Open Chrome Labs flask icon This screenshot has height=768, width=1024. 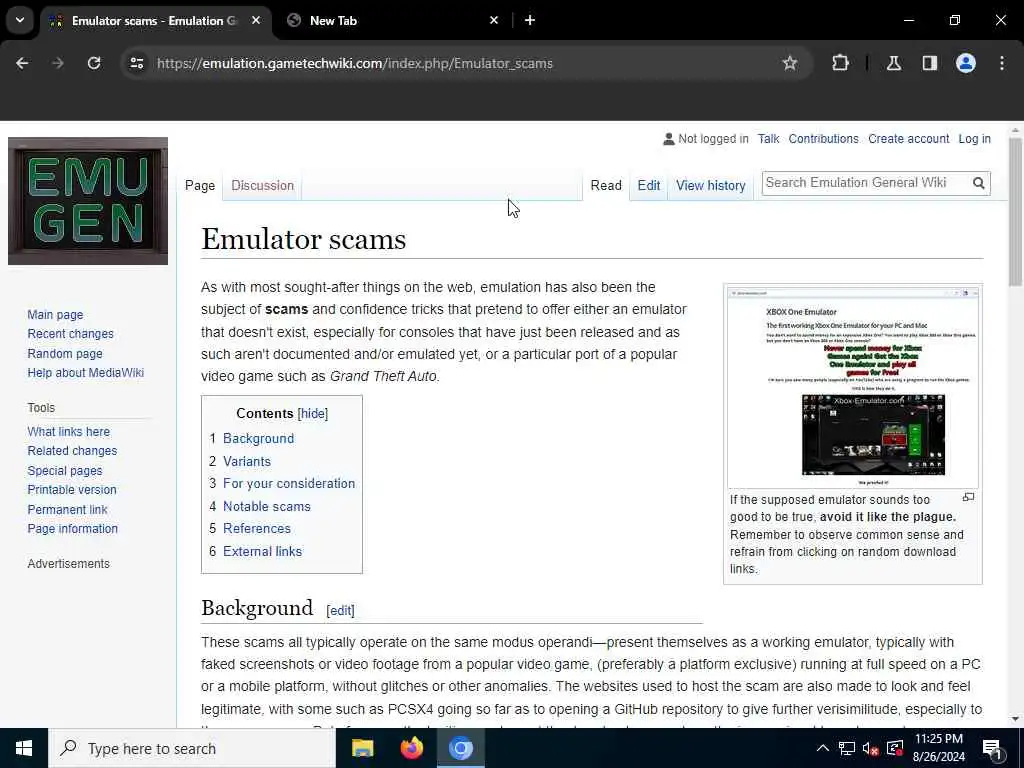(894, 63)
